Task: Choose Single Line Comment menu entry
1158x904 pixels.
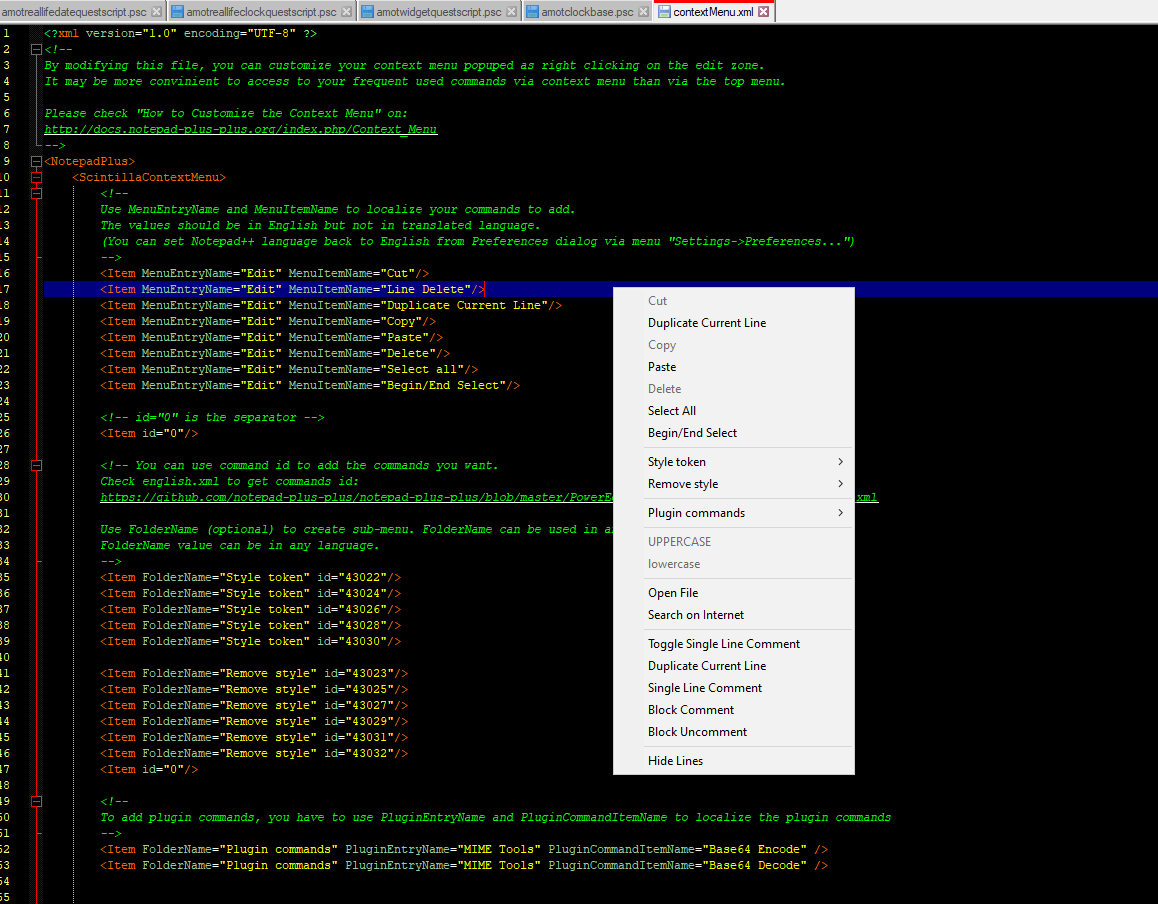Action: pyautogui.click(x=733, y=688)
